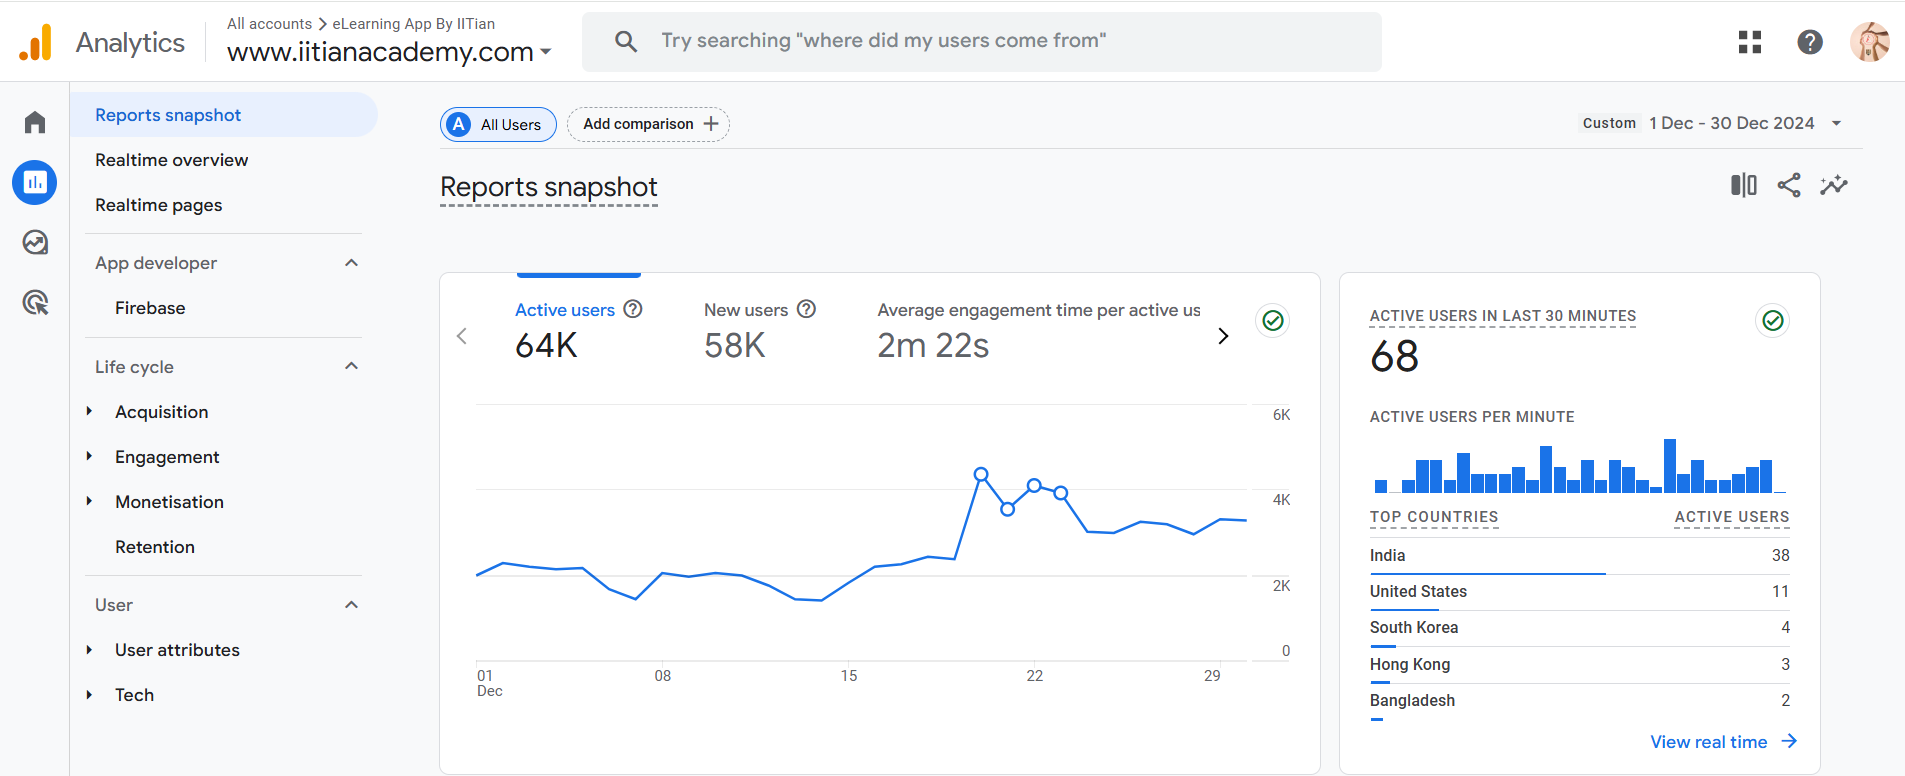The image size is (1905, 776).
Task: Collapse the Life cycle section
Action: pyautogui.click(x=351, y=367)
